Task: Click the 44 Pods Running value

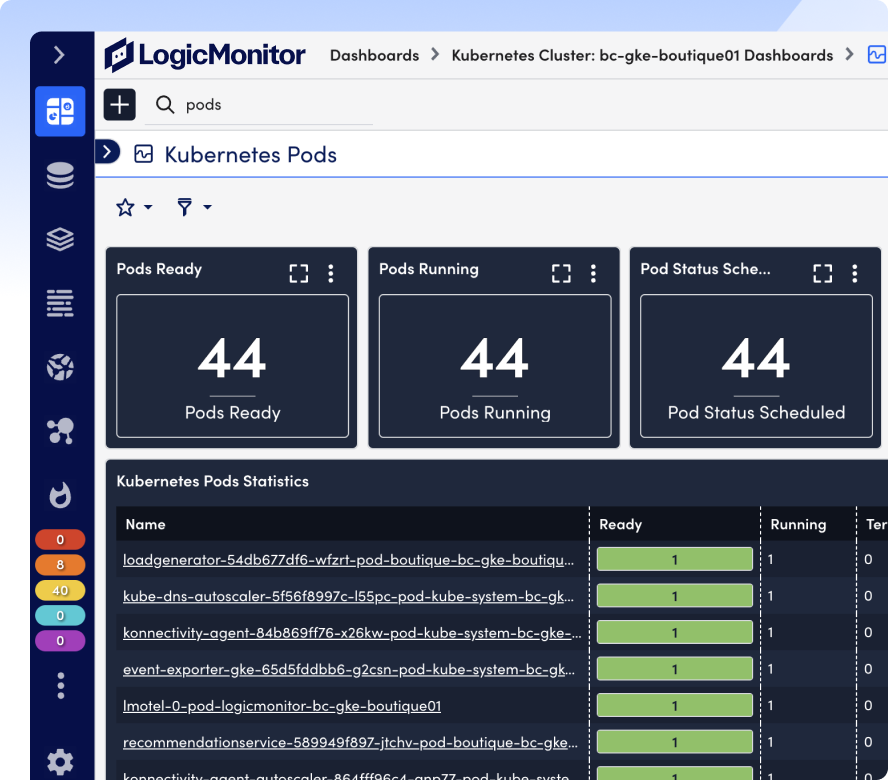Action: pos(494,359)
